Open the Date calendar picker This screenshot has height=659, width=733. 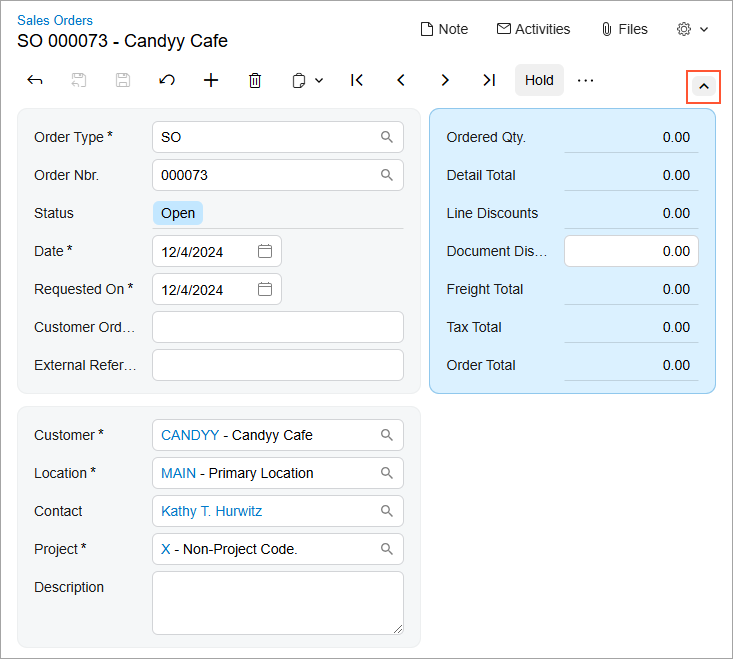(265, 251)
